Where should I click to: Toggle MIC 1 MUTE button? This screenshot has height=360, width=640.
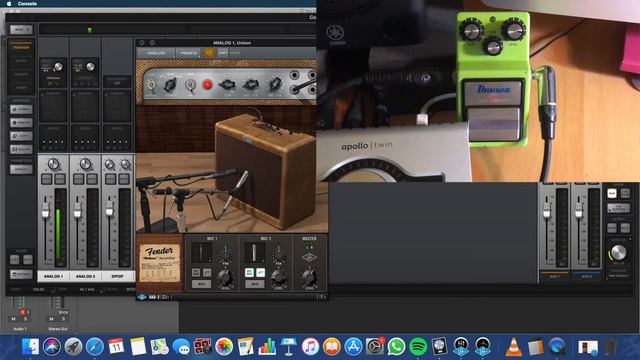pyautogui.click(x=201, y=284)
